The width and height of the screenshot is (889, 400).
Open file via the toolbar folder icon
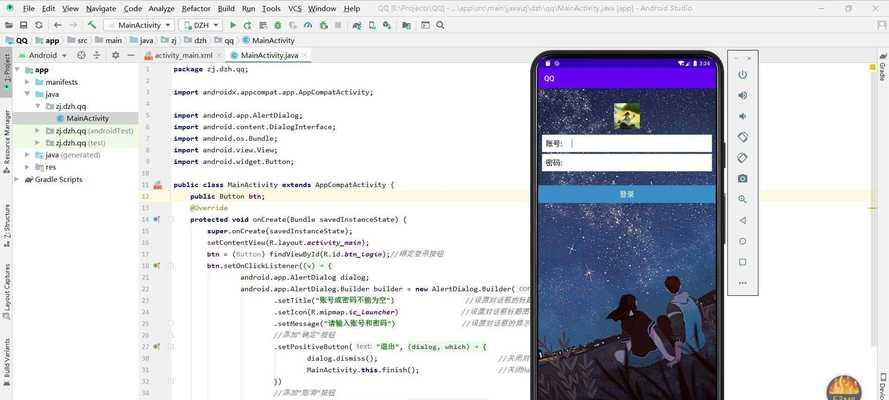click(9, 25)
